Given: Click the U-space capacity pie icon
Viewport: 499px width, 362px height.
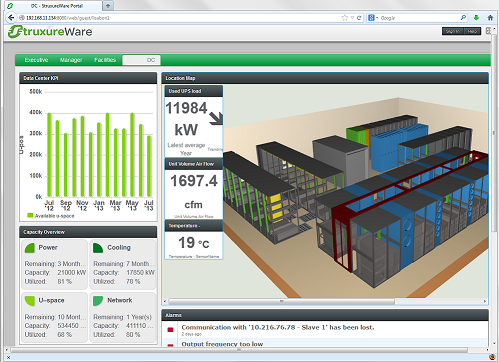Looking at the screenshot, I should tap(30, 301).
